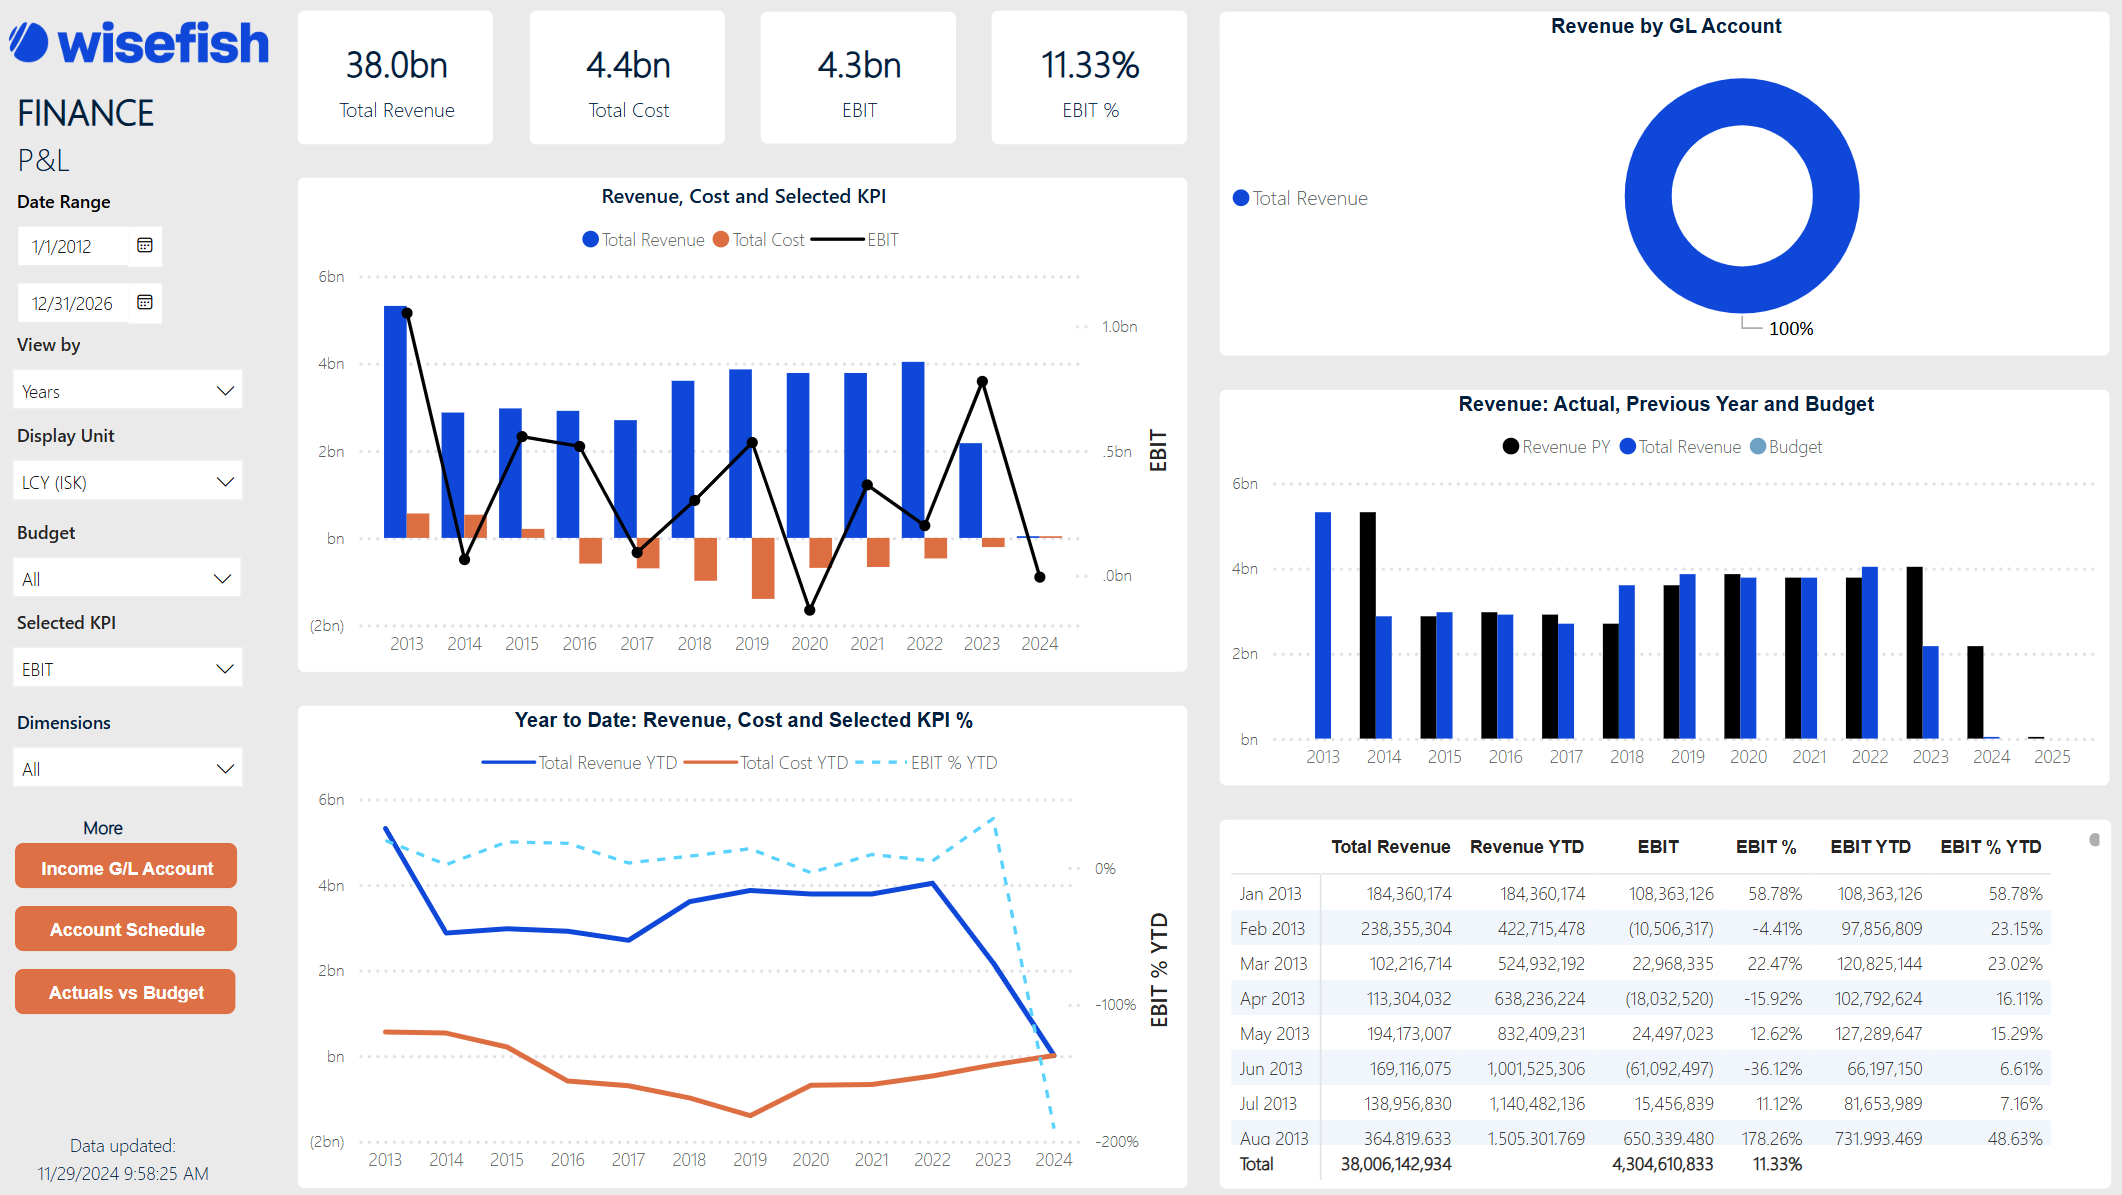
Task: Sort table by EBIT % column header
Action: click(x=1765, y=847)
